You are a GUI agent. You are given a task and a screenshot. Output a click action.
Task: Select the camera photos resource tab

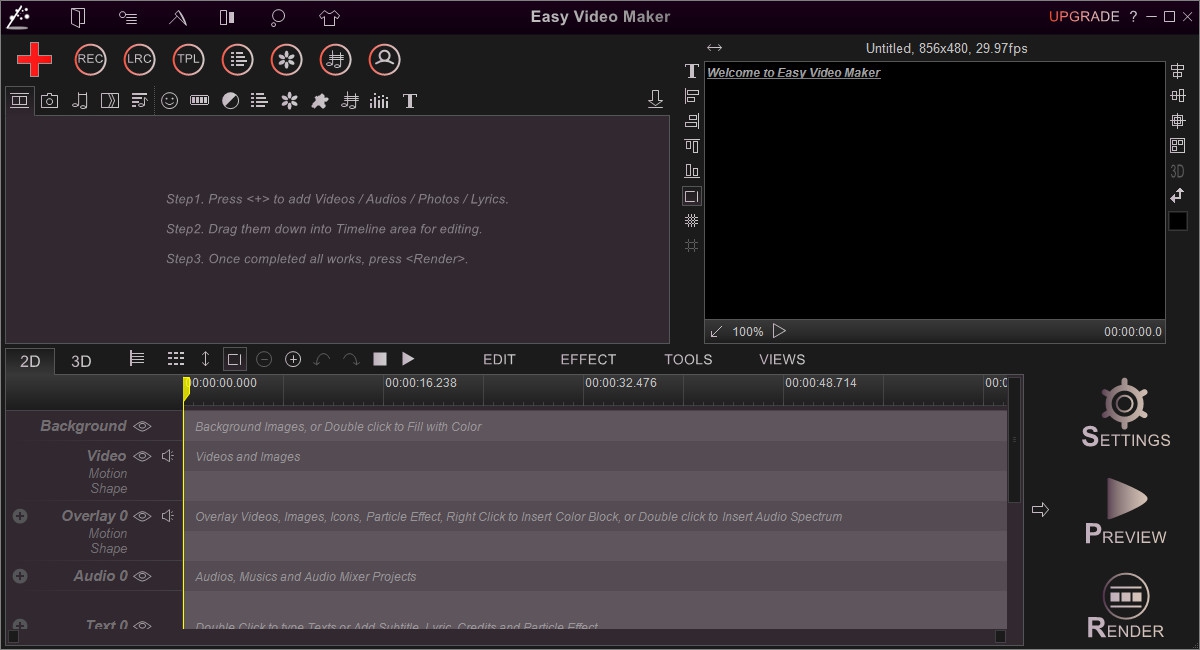(49, 100)
